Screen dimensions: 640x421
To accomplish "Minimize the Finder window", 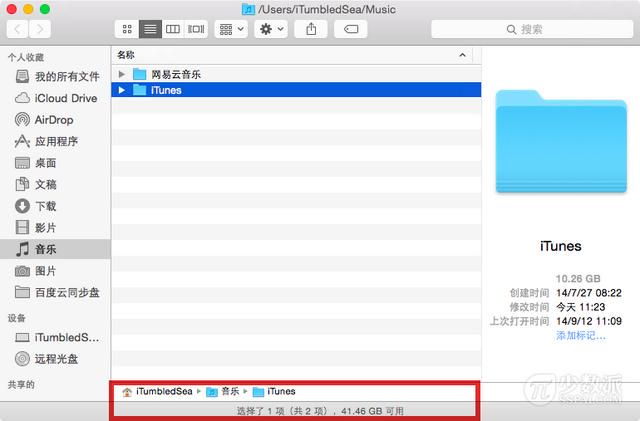I will [29, 9].
